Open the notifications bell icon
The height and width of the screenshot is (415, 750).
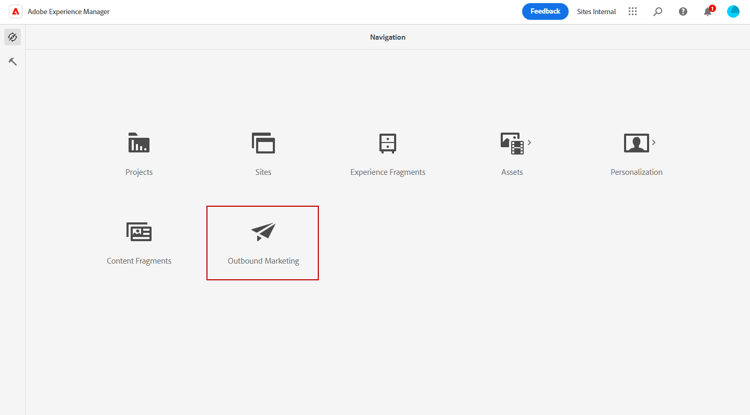pyautogui.click(x=707, y=11)
